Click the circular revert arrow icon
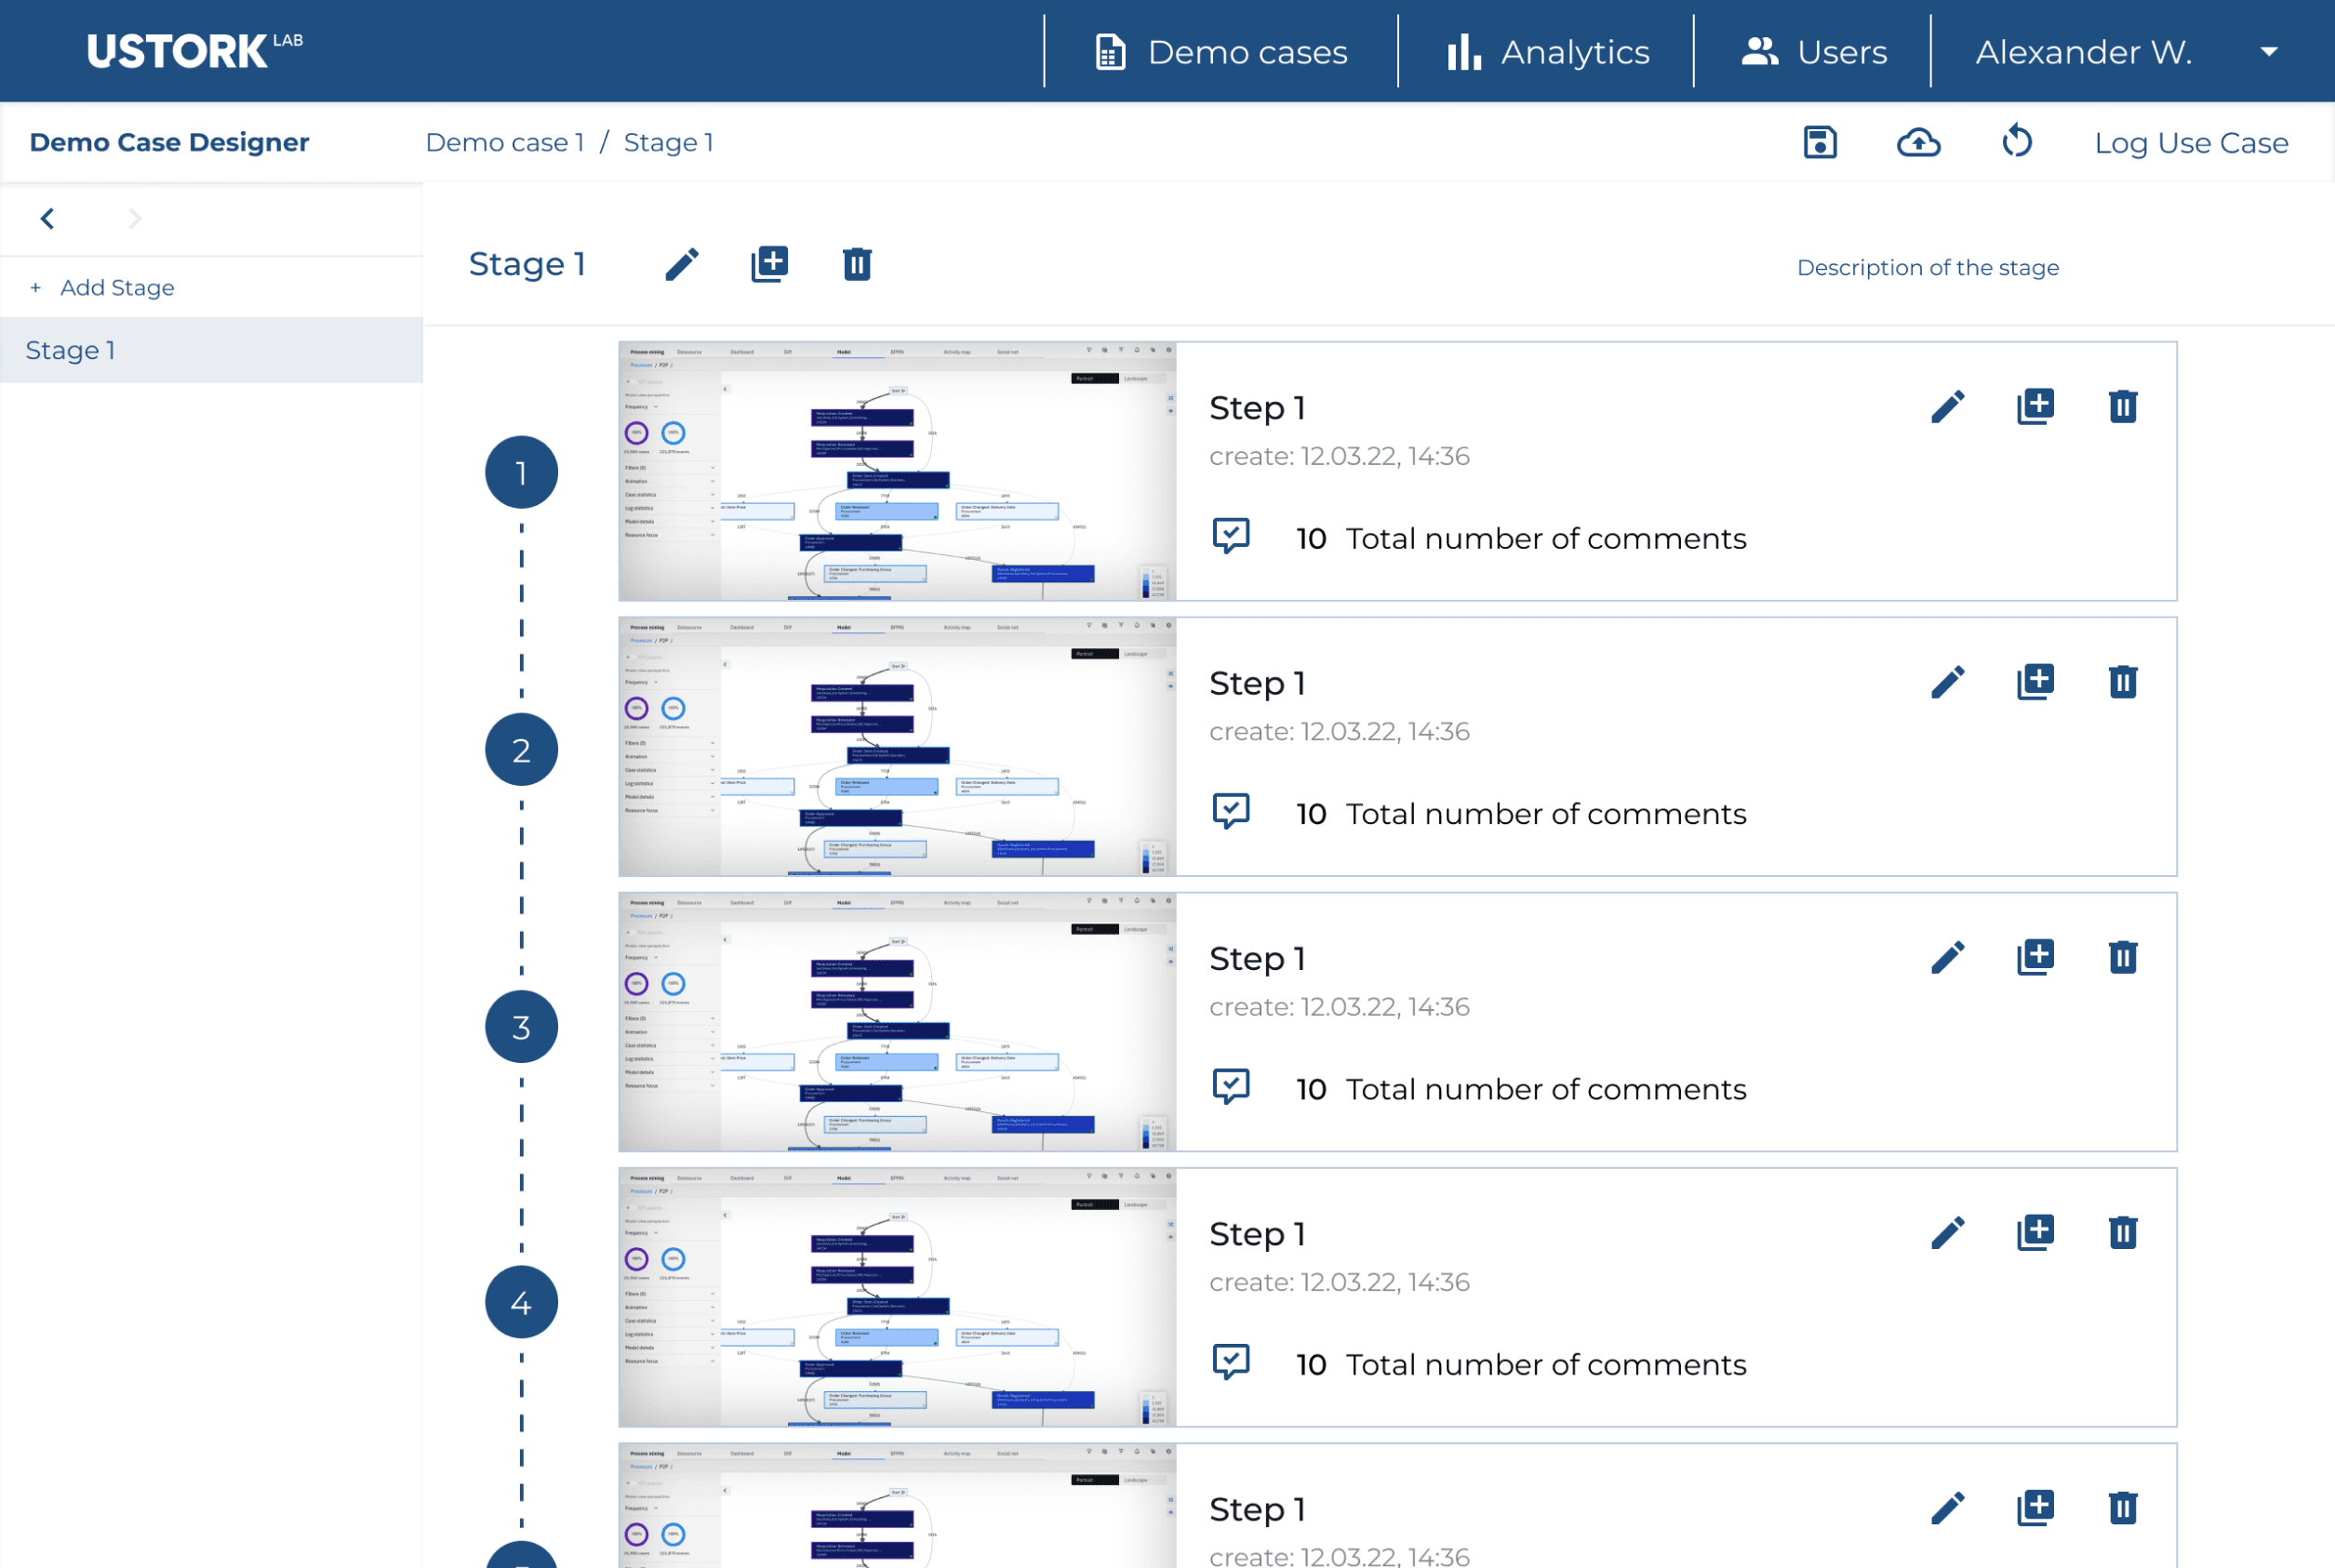The width and height of the screenshot is (2335, 1568). point(2016,142)
